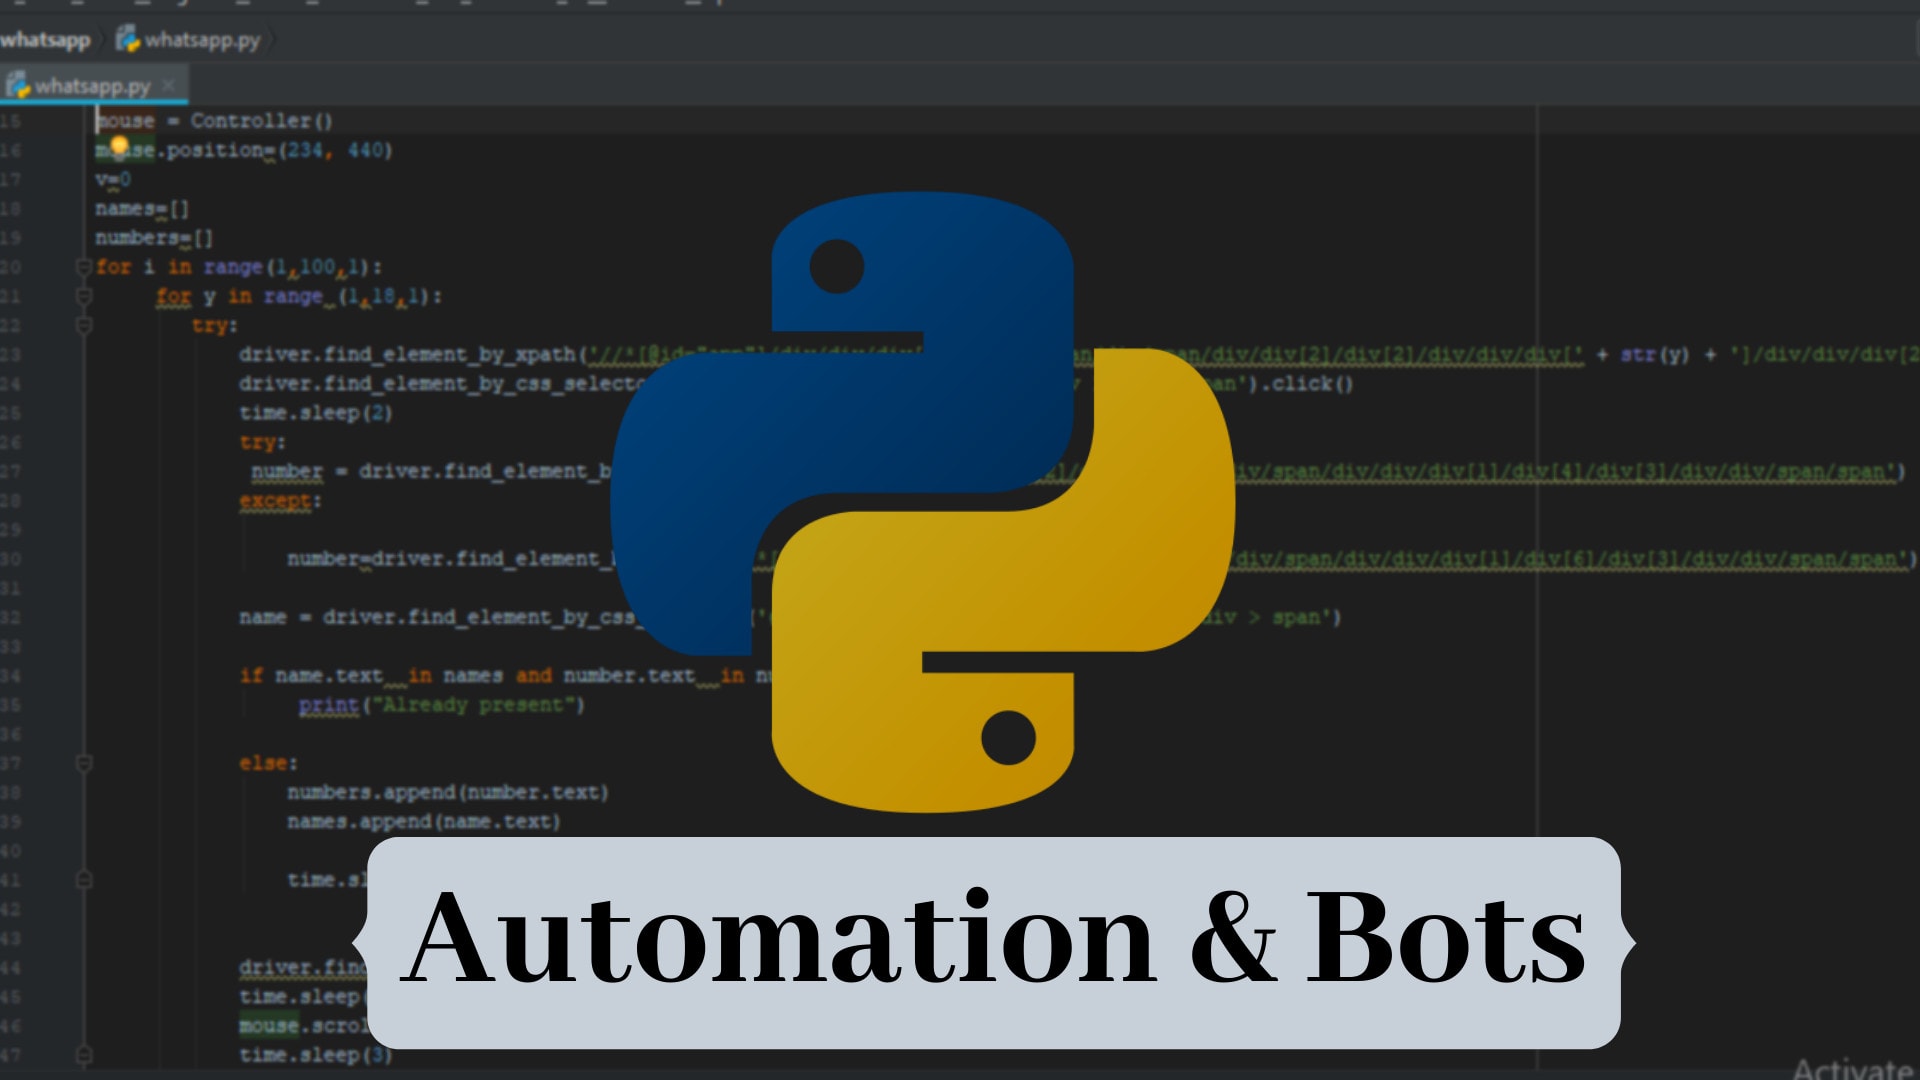Click the Python icon on whatsapp.py tab

click(17, 85)
